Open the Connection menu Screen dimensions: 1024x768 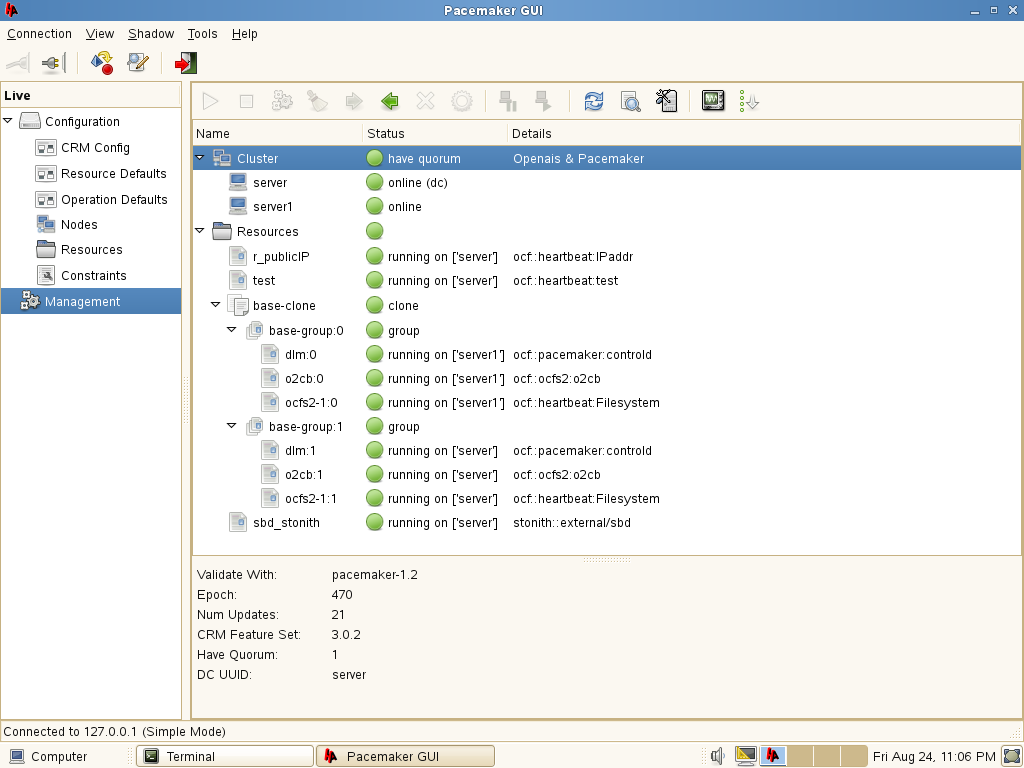pos(39,34)
